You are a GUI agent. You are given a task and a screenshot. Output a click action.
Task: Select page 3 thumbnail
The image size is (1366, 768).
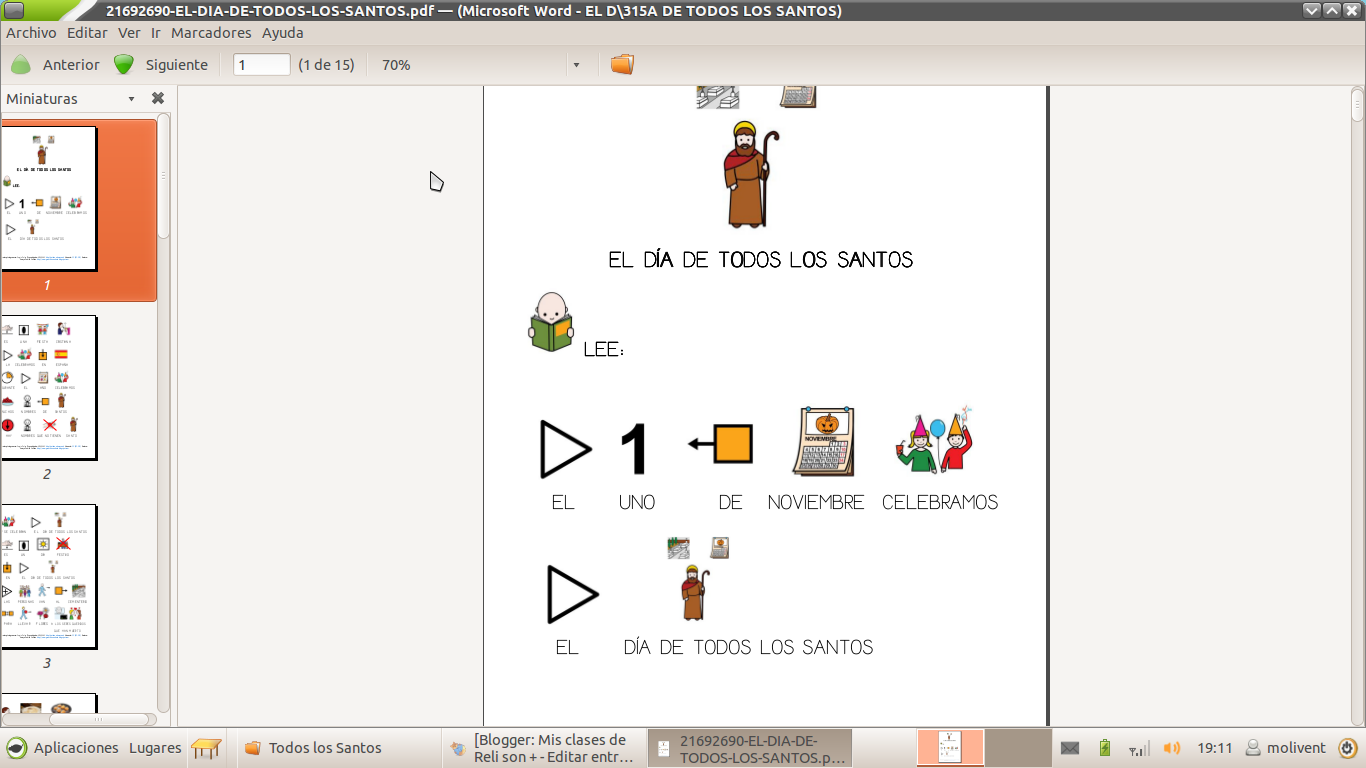pos(48,576)
